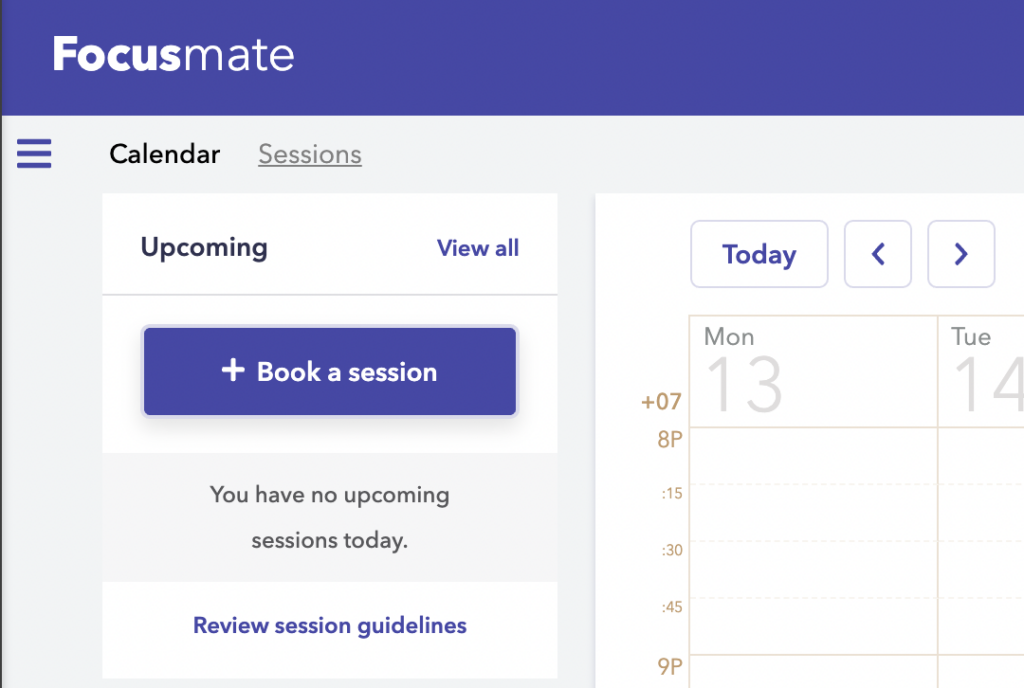Click the Upcoming section header
This screenshot has height=688, width=1024.
pyautogui.click(x=204, y=247)
